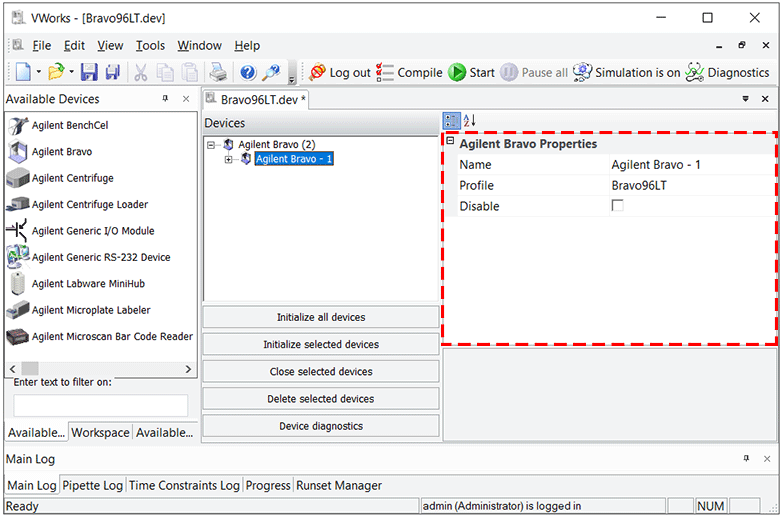
Task: Select Agilent Labware MiniHub device
Action: pos(88,284)
